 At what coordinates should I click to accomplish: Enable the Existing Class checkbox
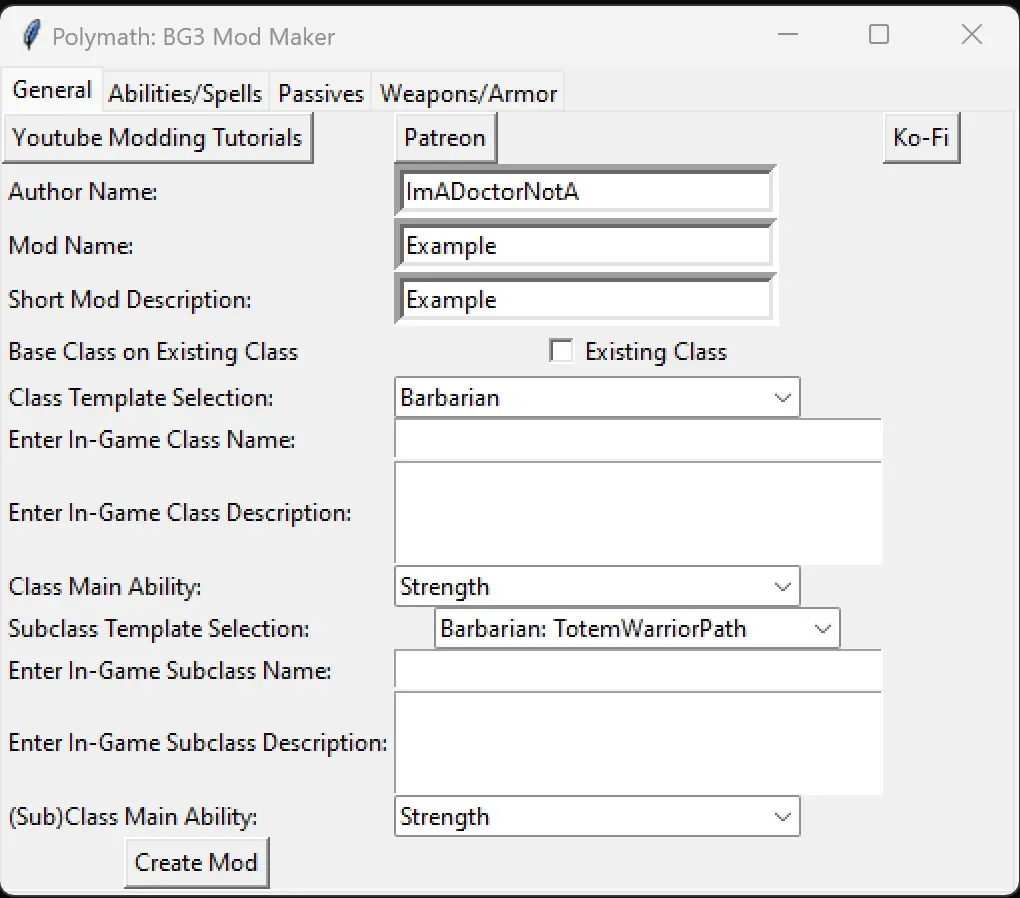point(561,351)
